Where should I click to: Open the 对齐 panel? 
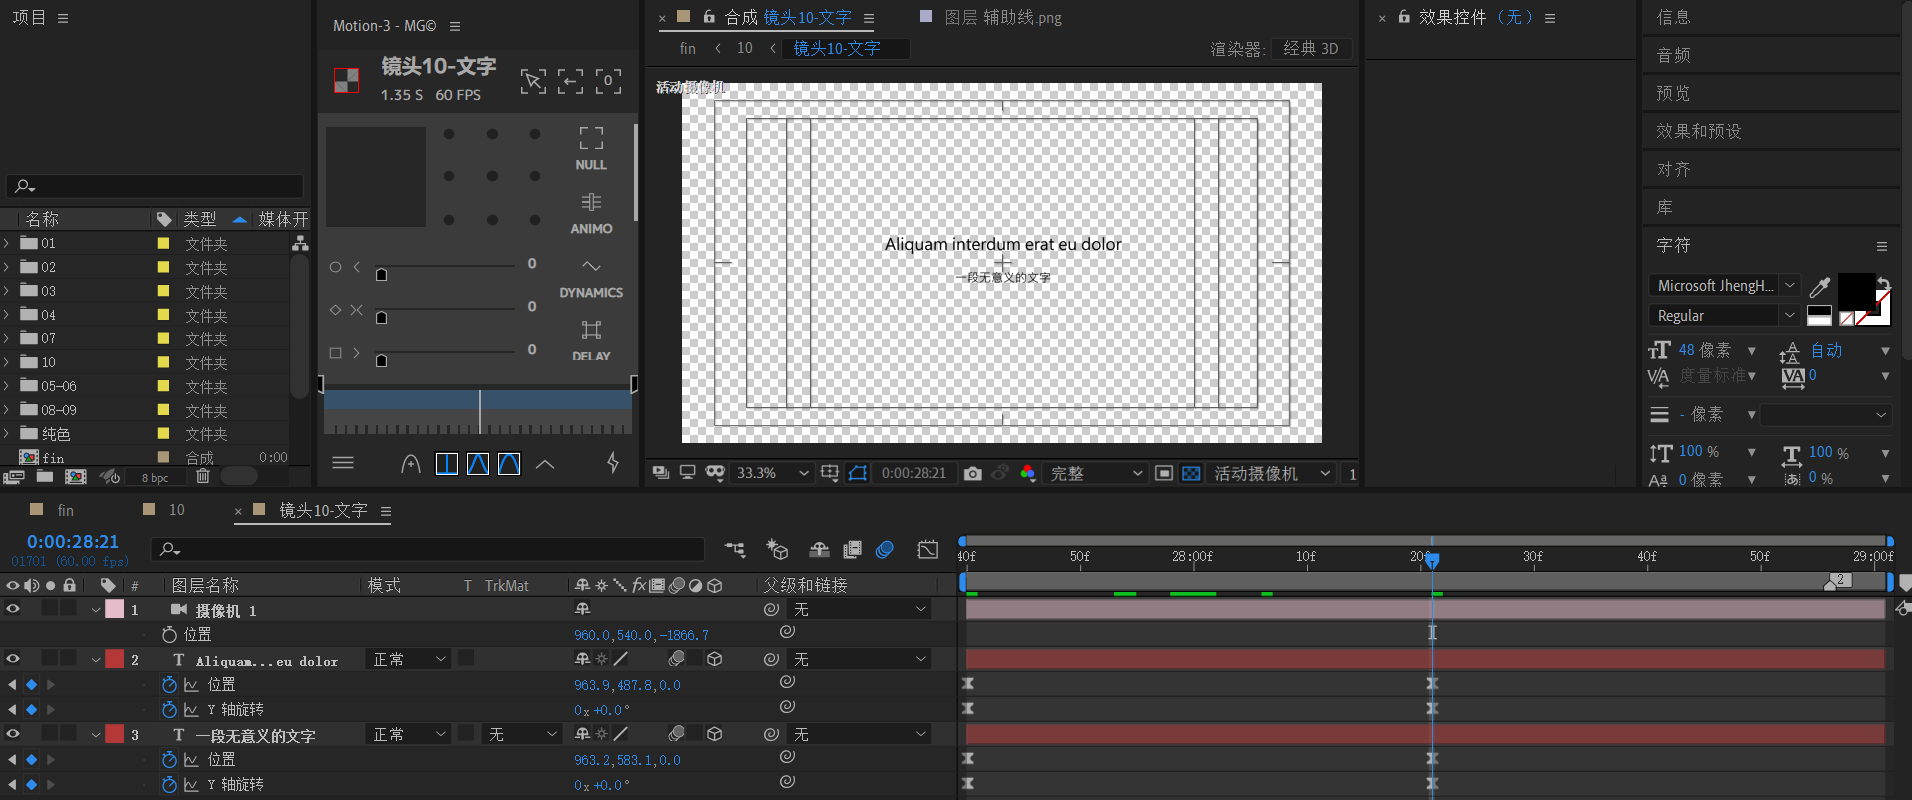pos(1674,169)
